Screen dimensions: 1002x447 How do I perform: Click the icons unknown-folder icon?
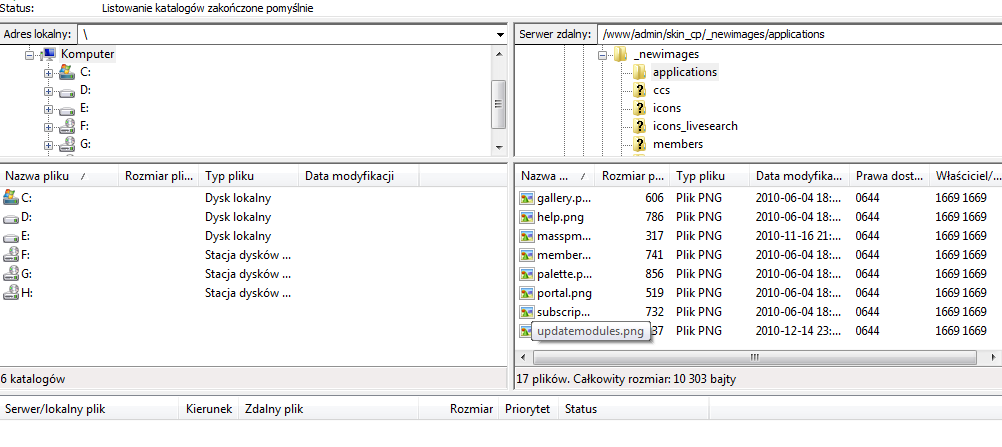(x=639, y=108)
